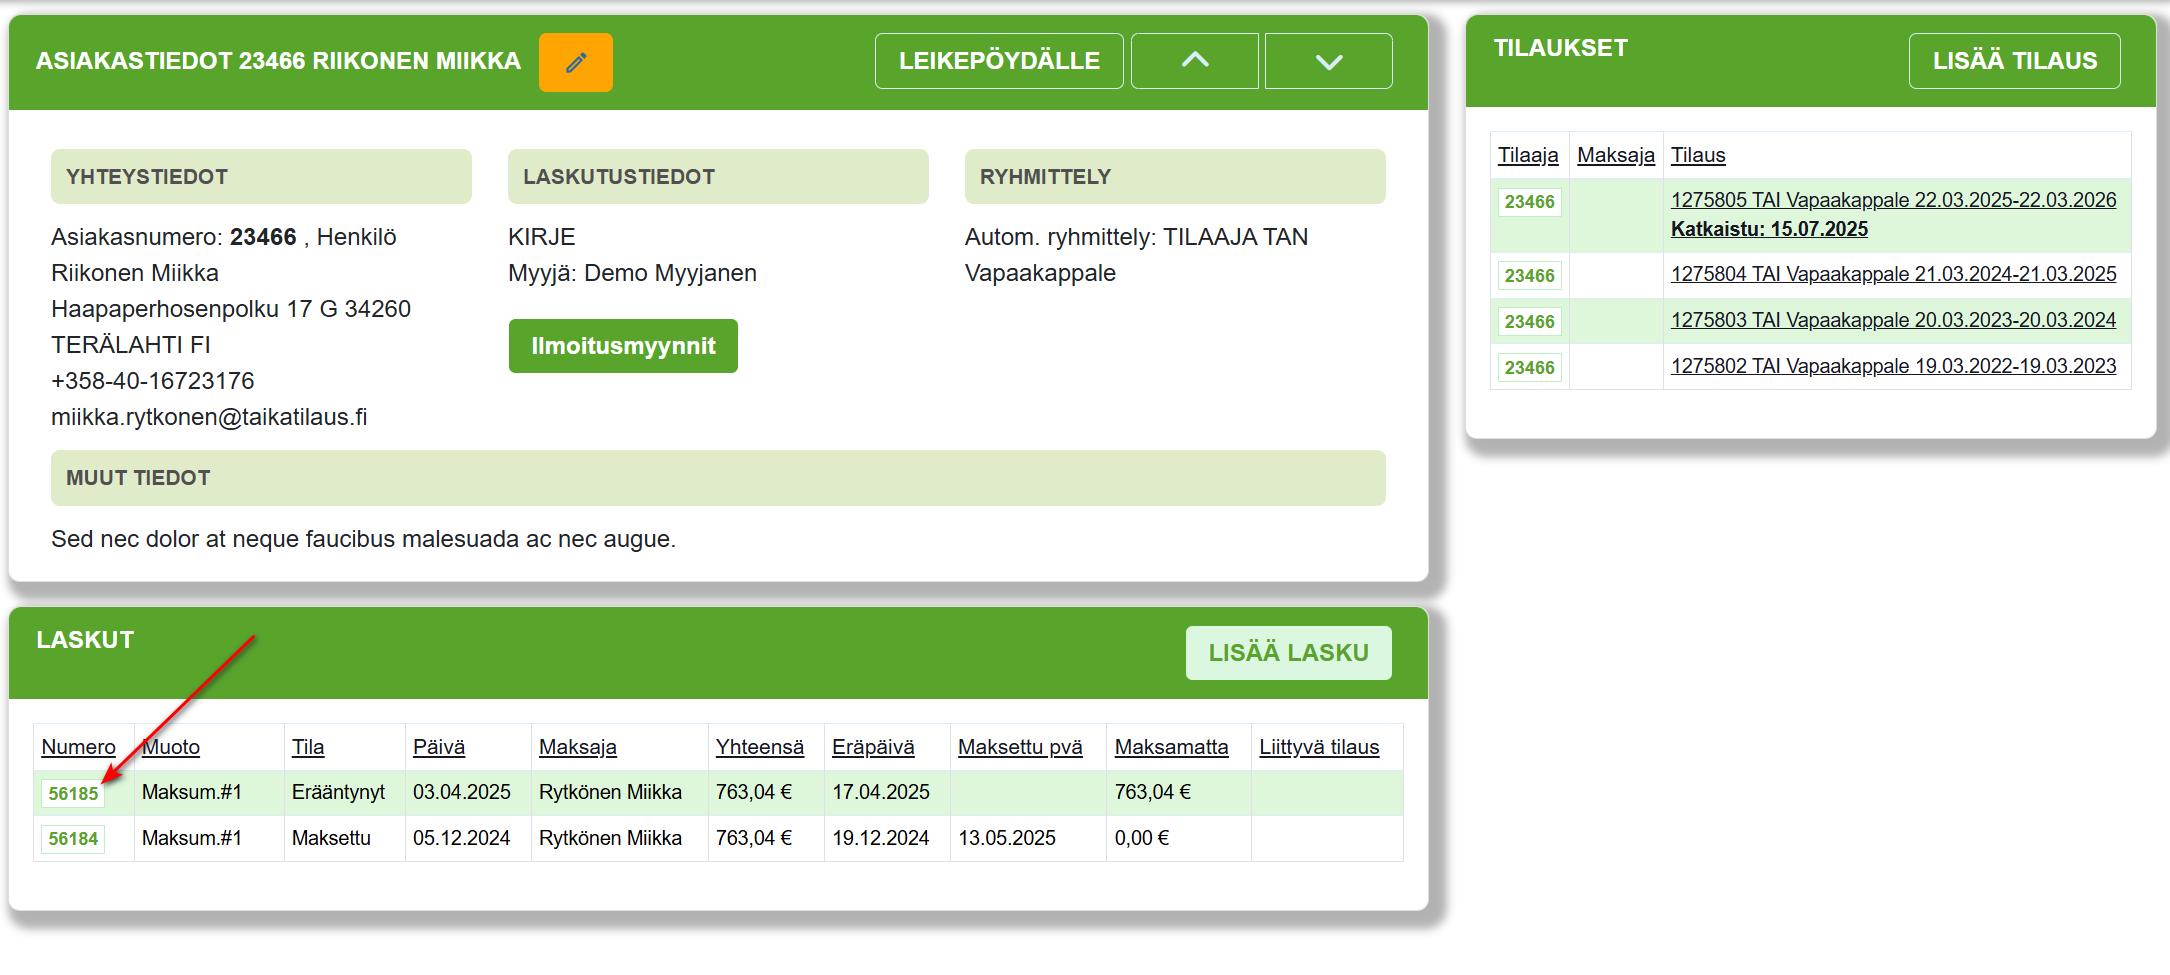
Task: Open order 1275804 TAI Vapaakappale
Action: [x=1892, y=274]
